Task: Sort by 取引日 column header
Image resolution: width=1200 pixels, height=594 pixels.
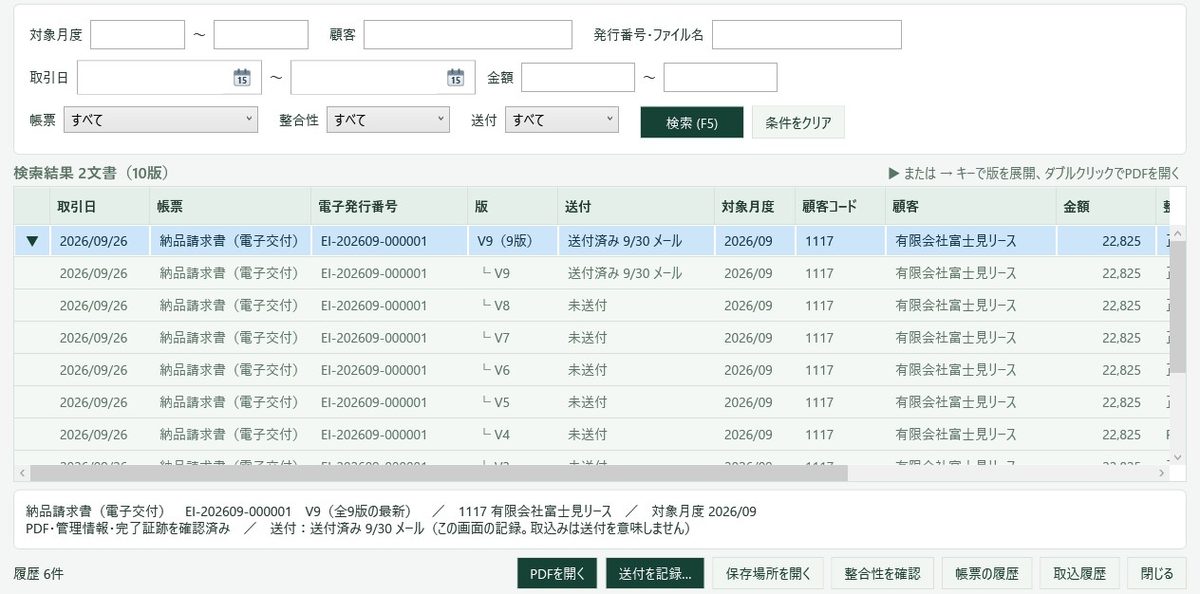Action: (99, 207)
